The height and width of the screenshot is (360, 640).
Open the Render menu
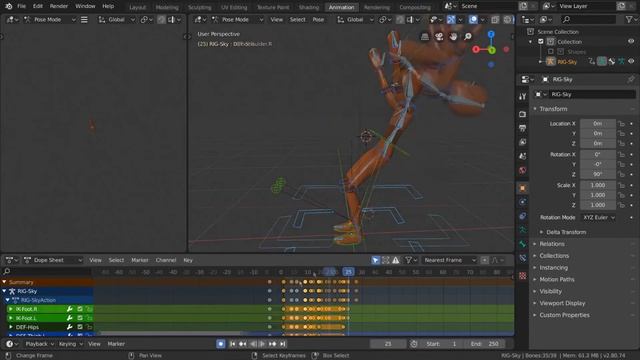click(x=59, y=6)
